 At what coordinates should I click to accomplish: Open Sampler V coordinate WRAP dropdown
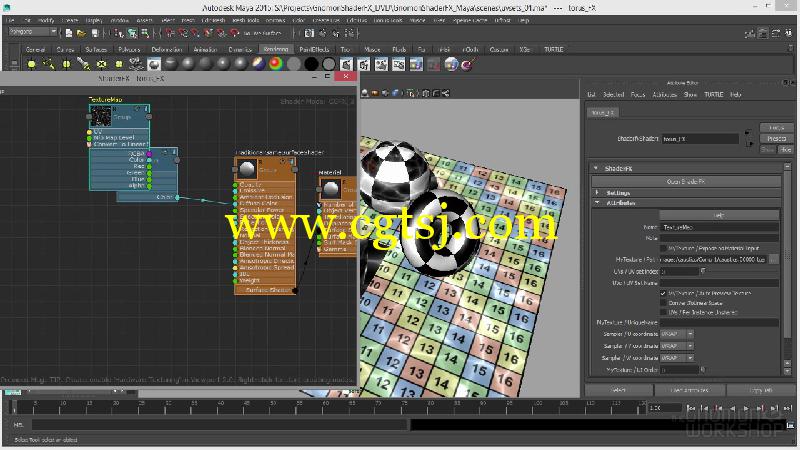677,346
